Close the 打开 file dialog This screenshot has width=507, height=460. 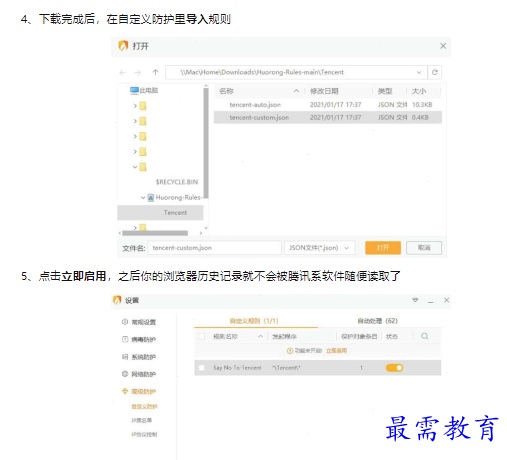(443, 46)
